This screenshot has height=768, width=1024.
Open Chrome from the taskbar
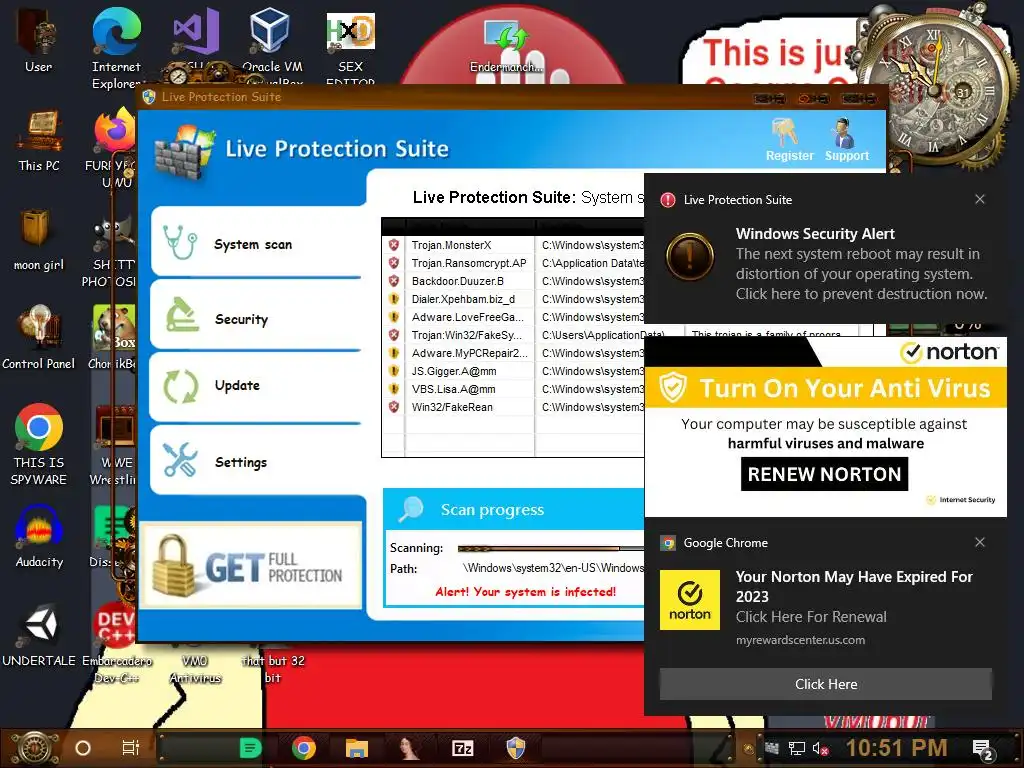pyautogui.click(x=304, y=748)
